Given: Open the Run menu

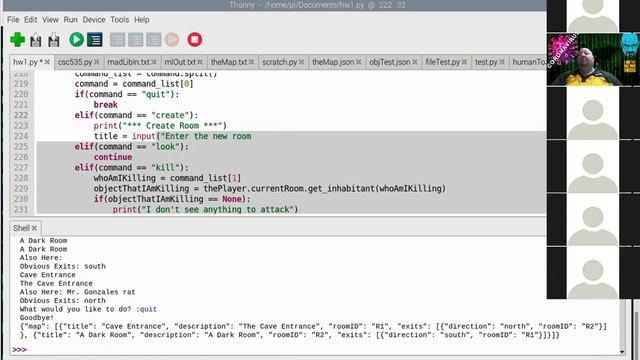Looking at the screenshot, I should coord(70,20).
